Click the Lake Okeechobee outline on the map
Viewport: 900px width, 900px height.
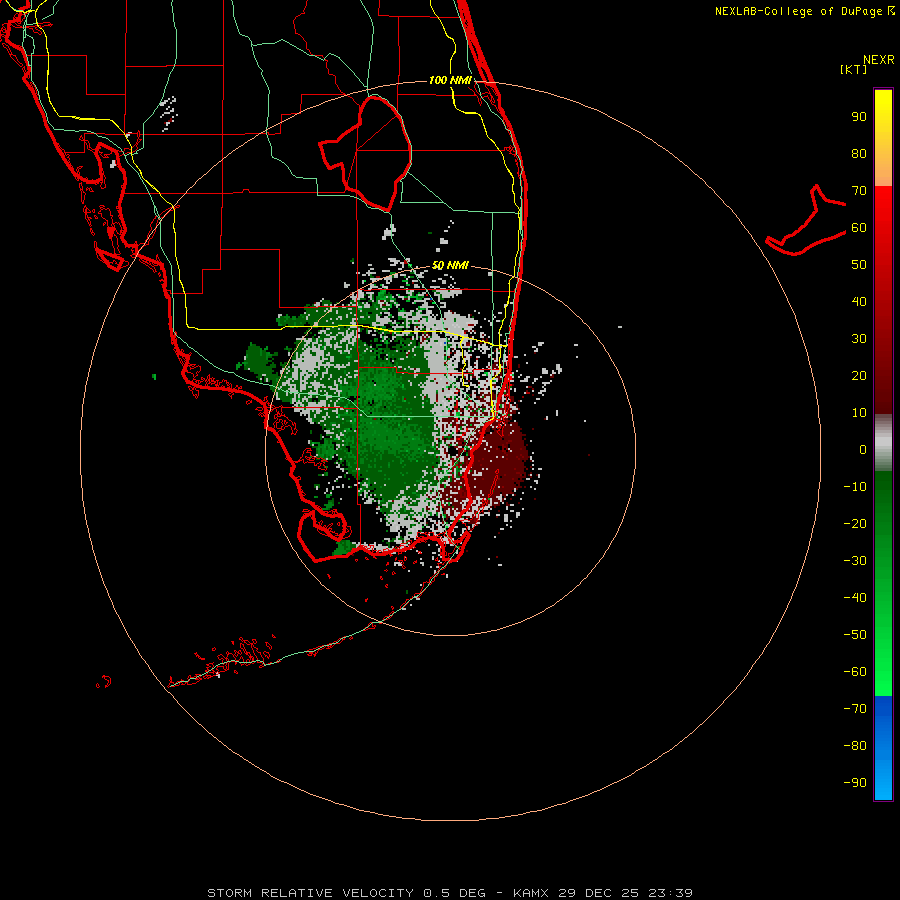(366, 153)
